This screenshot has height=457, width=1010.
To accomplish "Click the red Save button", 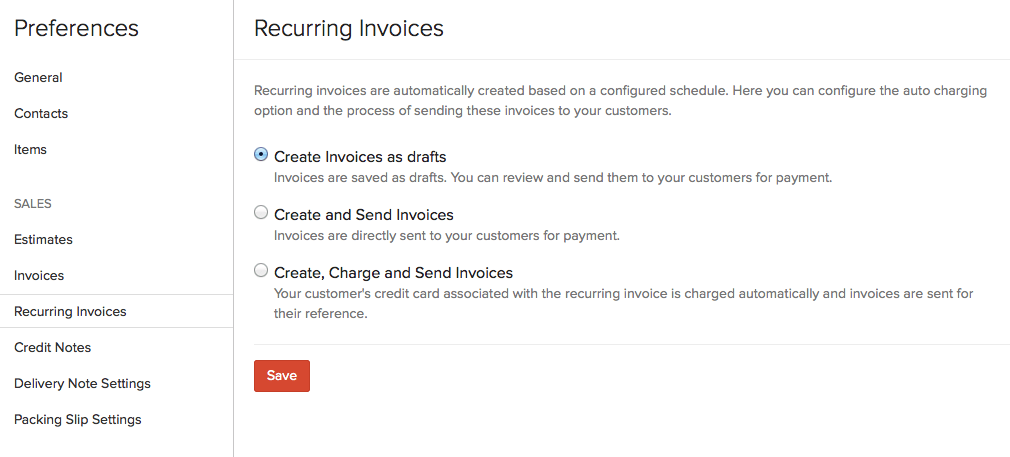I will (282, 375).
